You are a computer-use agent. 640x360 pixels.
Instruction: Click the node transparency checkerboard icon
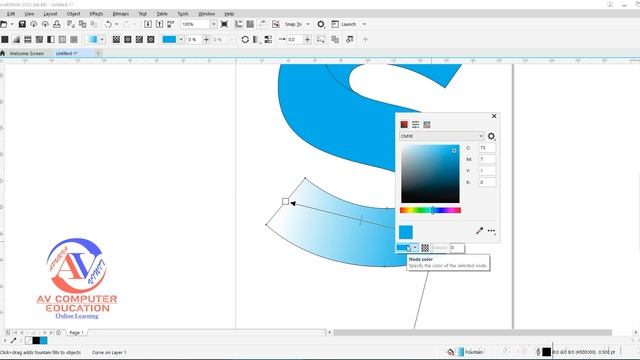(425, 248)
